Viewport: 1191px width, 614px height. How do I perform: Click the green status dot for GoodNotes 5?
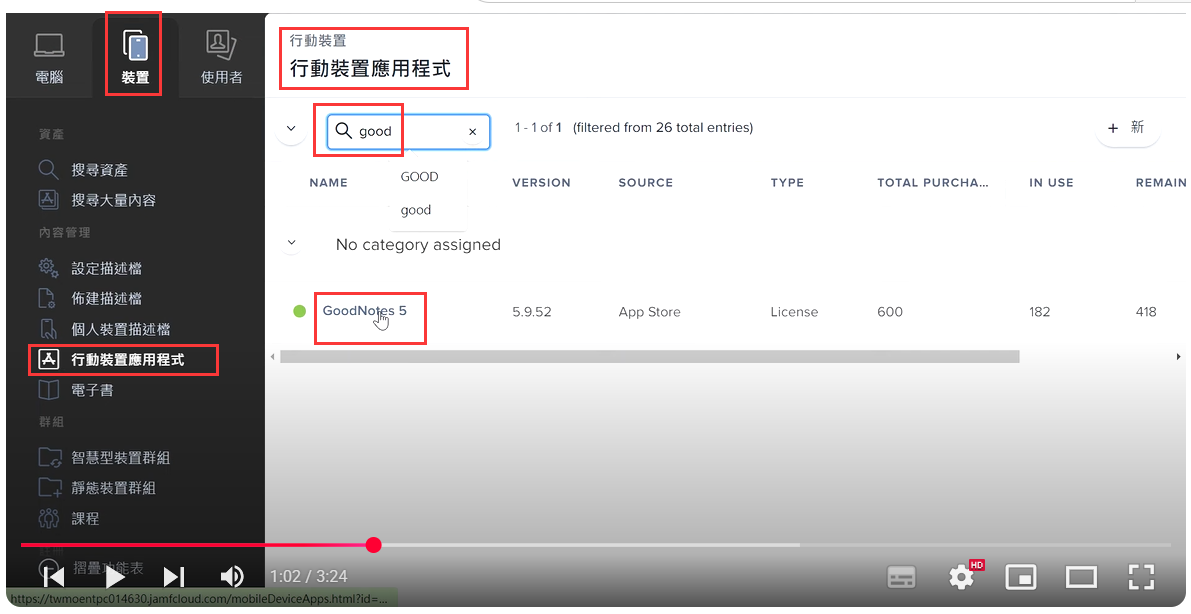tap(299, 311)
